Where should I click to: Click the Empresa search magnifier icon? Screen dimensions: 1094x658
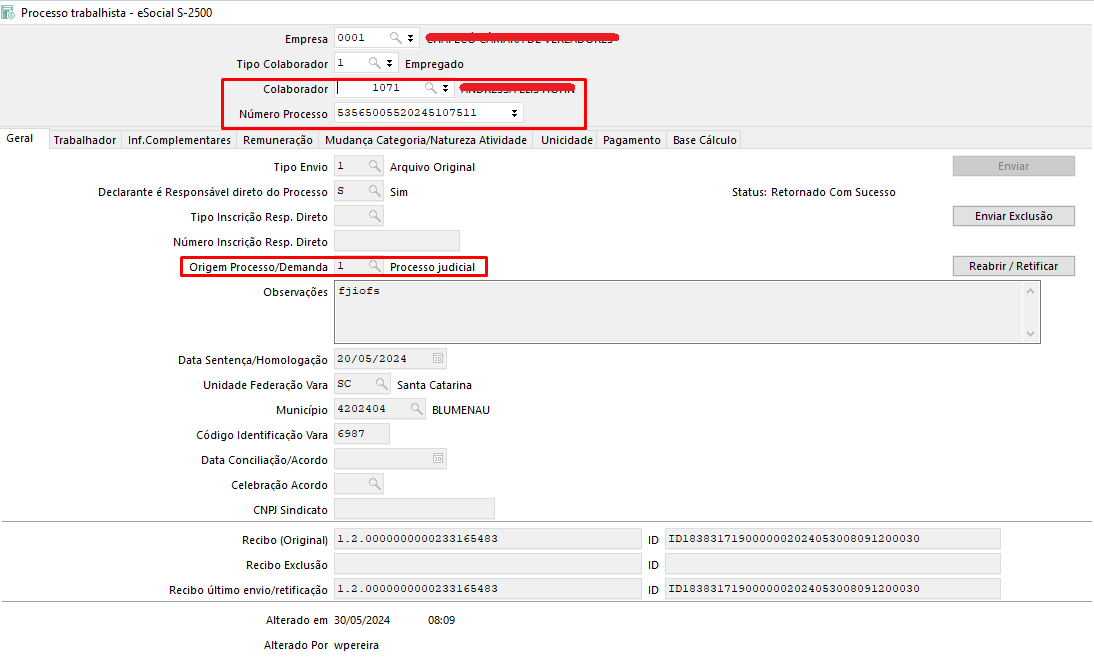click(396, 38)
